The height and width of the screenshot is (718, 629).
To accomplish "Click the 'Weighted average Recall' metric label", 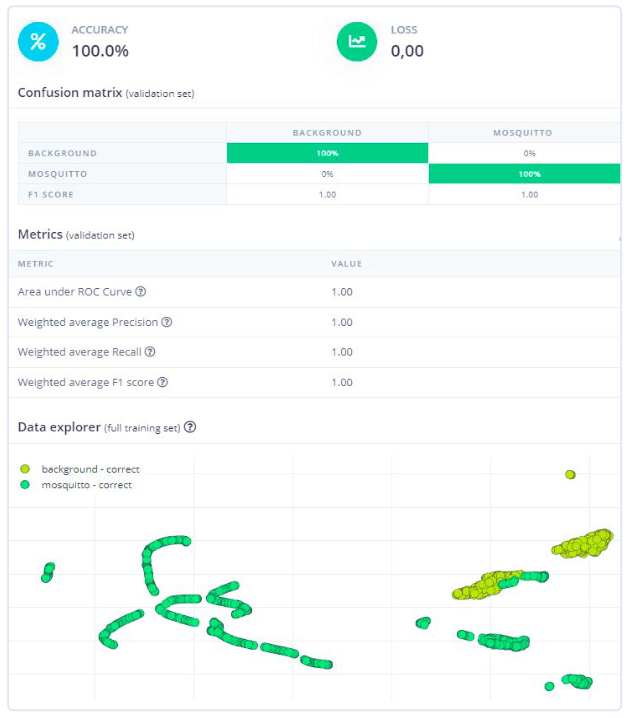I will pos(80,352).
